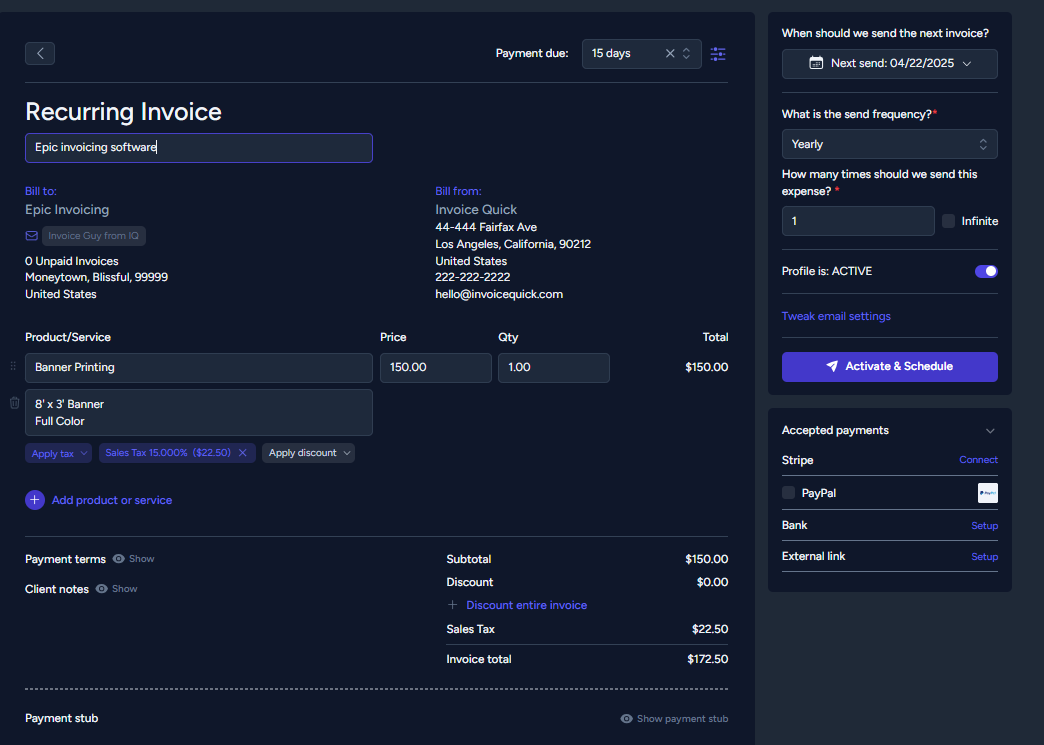Click the hello@invoicequick.com email text

coord(499,294)
